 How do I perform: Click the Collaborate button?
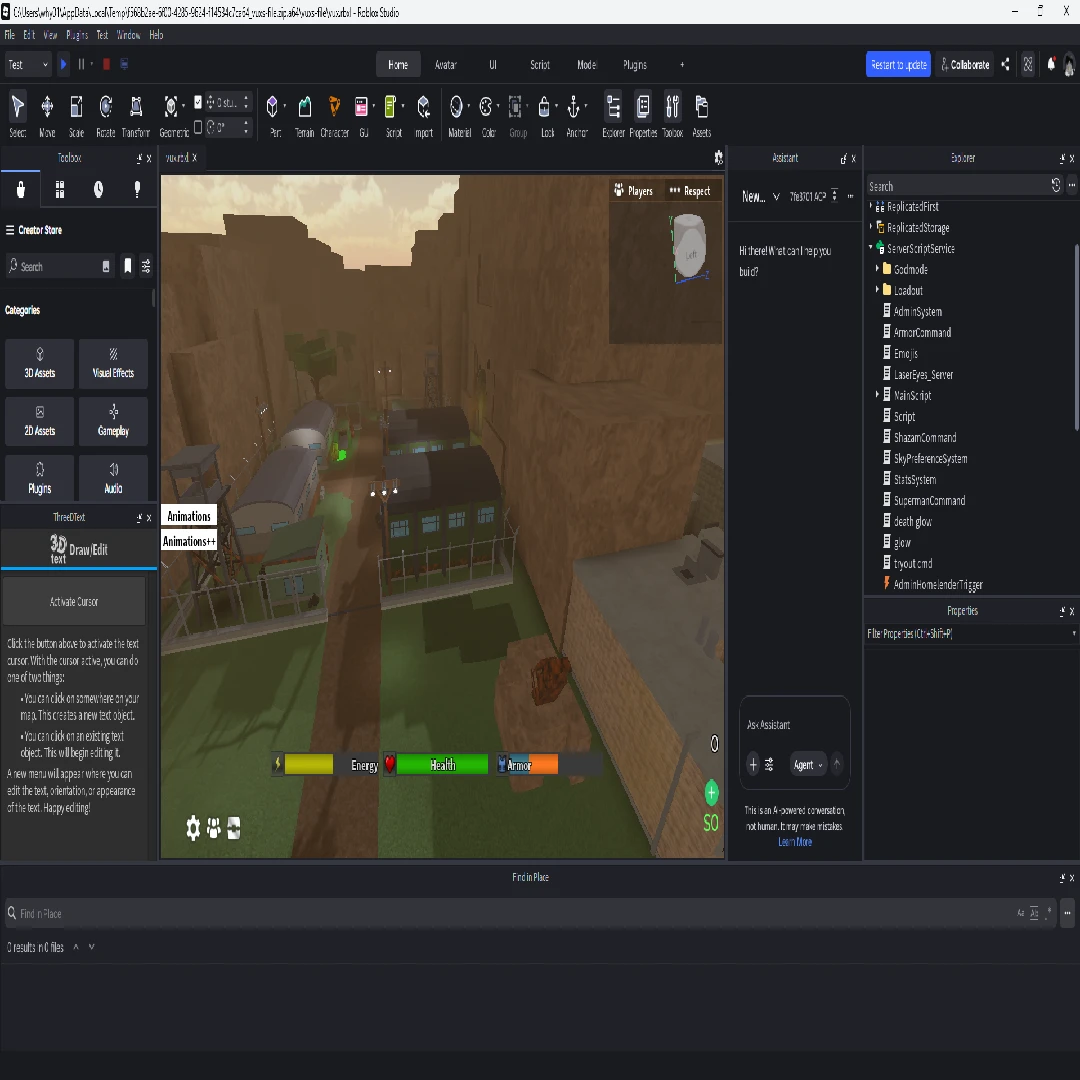965,64
